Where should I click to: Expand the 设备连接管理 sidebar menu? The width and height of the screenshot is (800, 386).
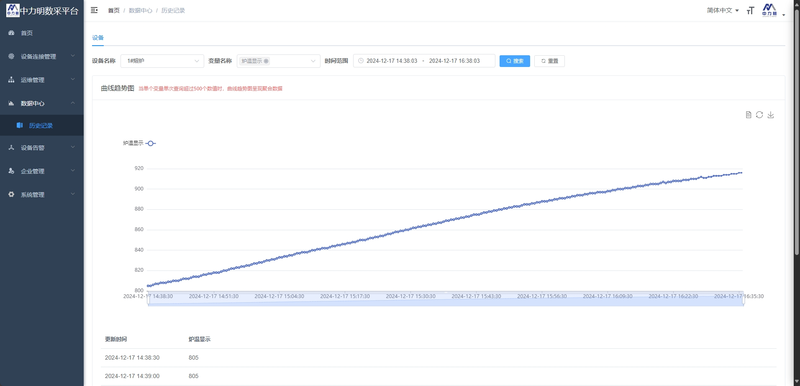pyautogui.click(x=42, y=56)
